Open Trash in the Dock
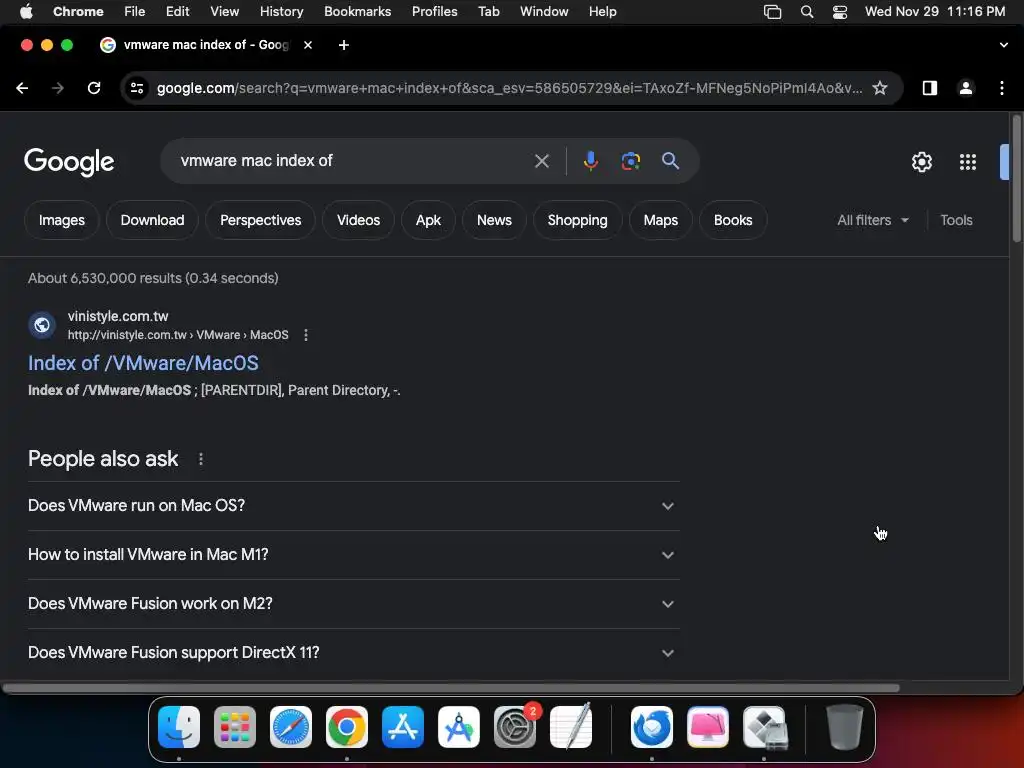The width and height of the screenshot is (1024, 768). 845,727
